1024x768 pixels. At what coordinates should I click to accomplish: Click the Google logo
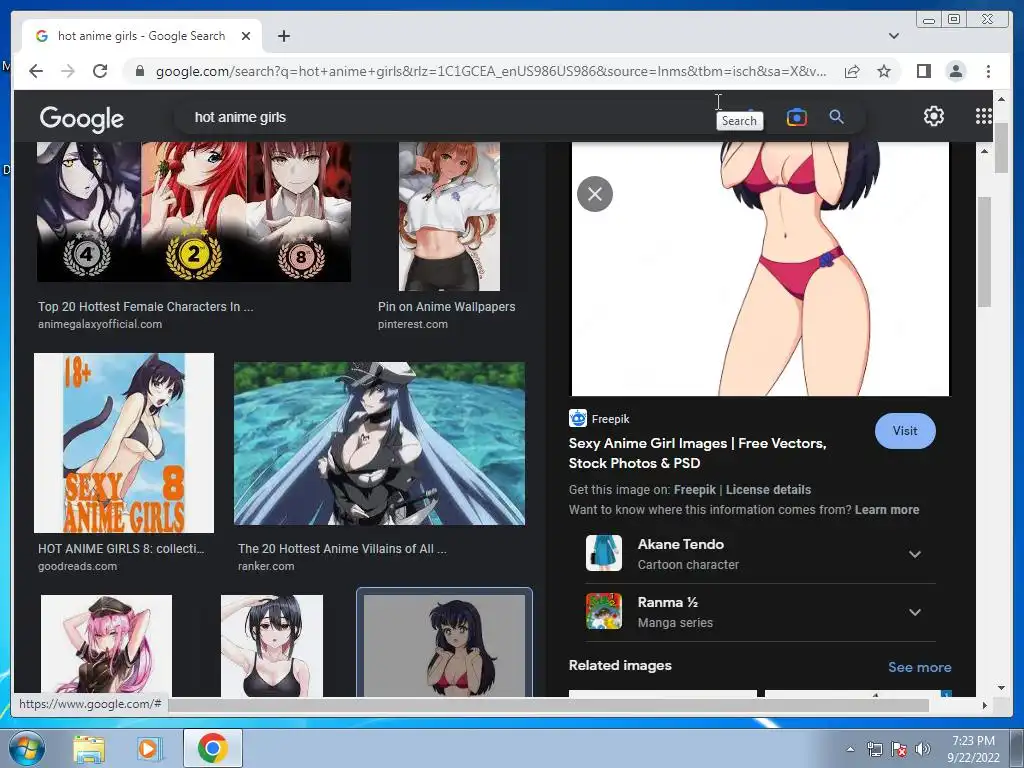[82, 118]
